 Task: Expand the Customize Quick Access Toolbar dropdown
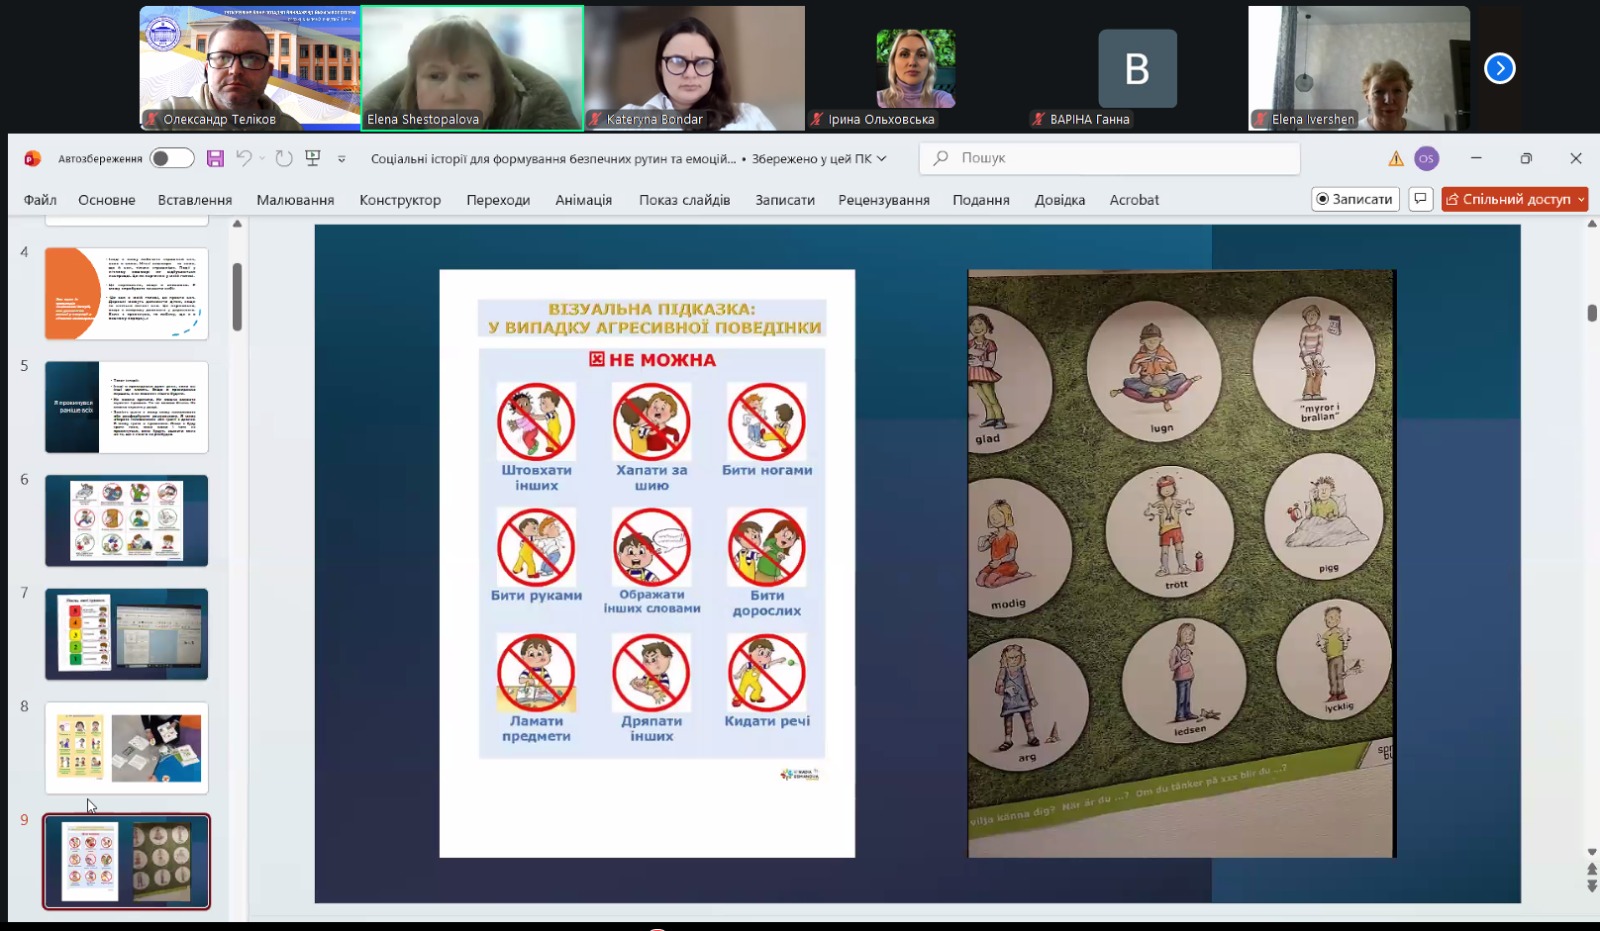tap(342, 159)
